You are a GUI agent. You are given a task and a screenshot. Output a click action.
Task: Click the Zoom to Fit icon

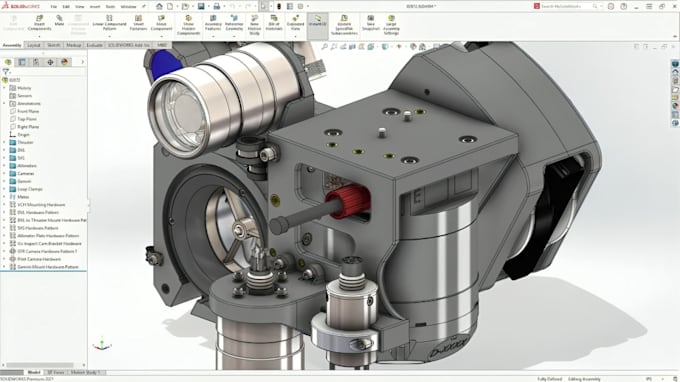[324, 46]
